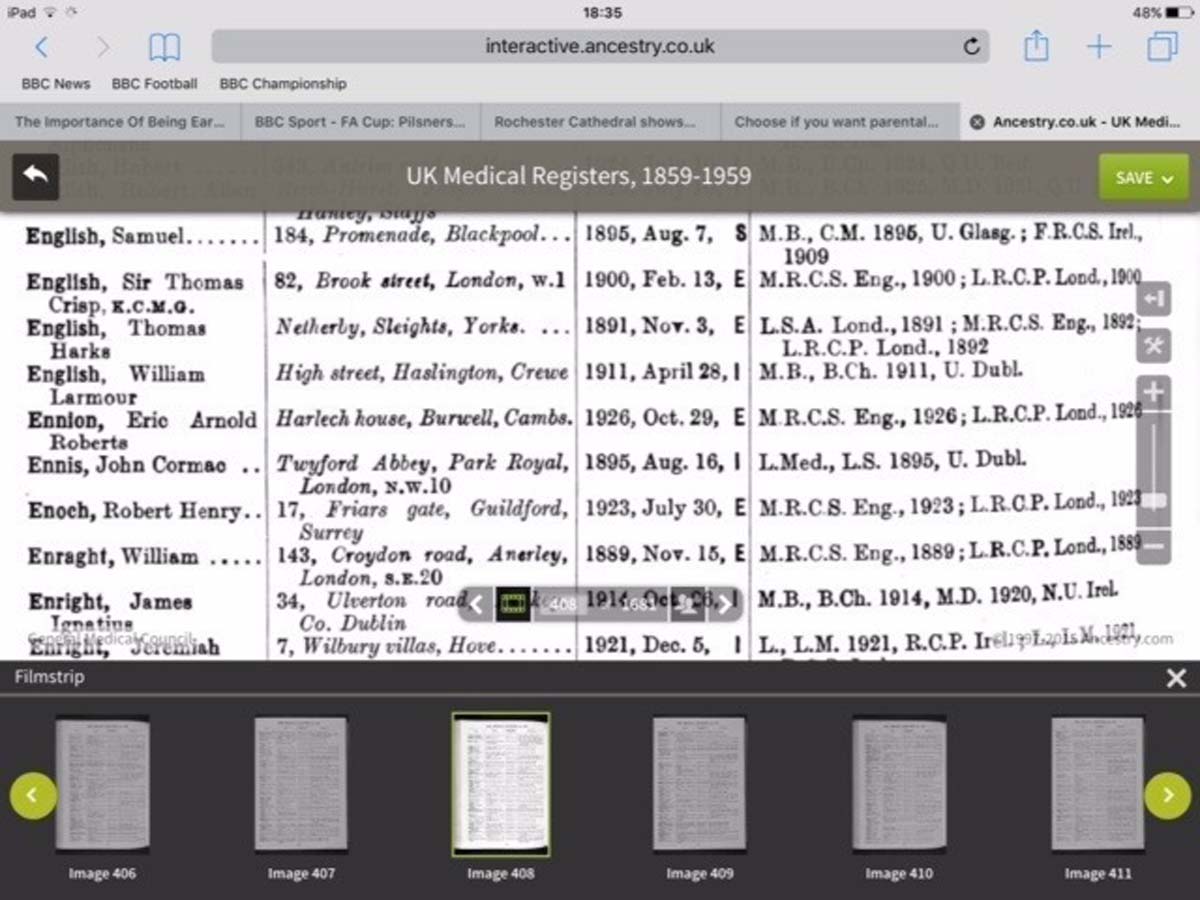Tap the name "Enoch, Robert Henry"
Image resolution: width=1200 pixels, height=900 pixels.
click(134, 511)
